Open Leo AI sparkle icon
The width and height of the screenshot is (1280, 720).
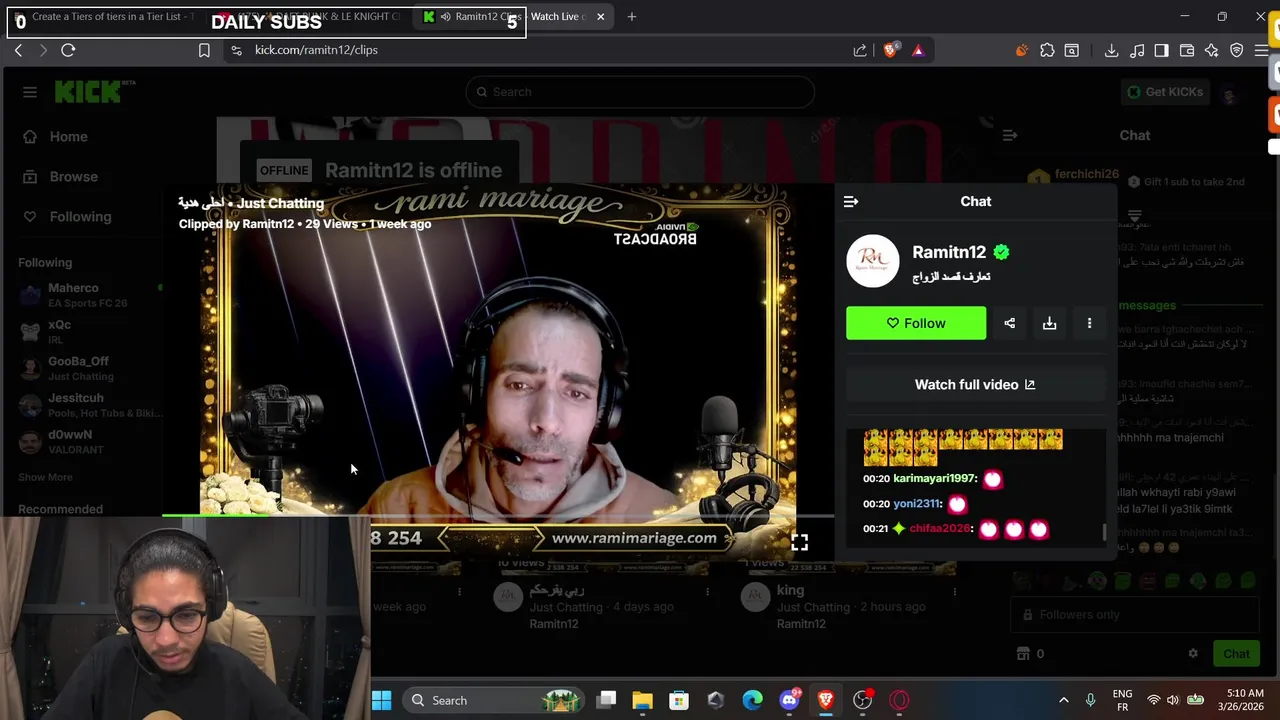pos(1211,50)
